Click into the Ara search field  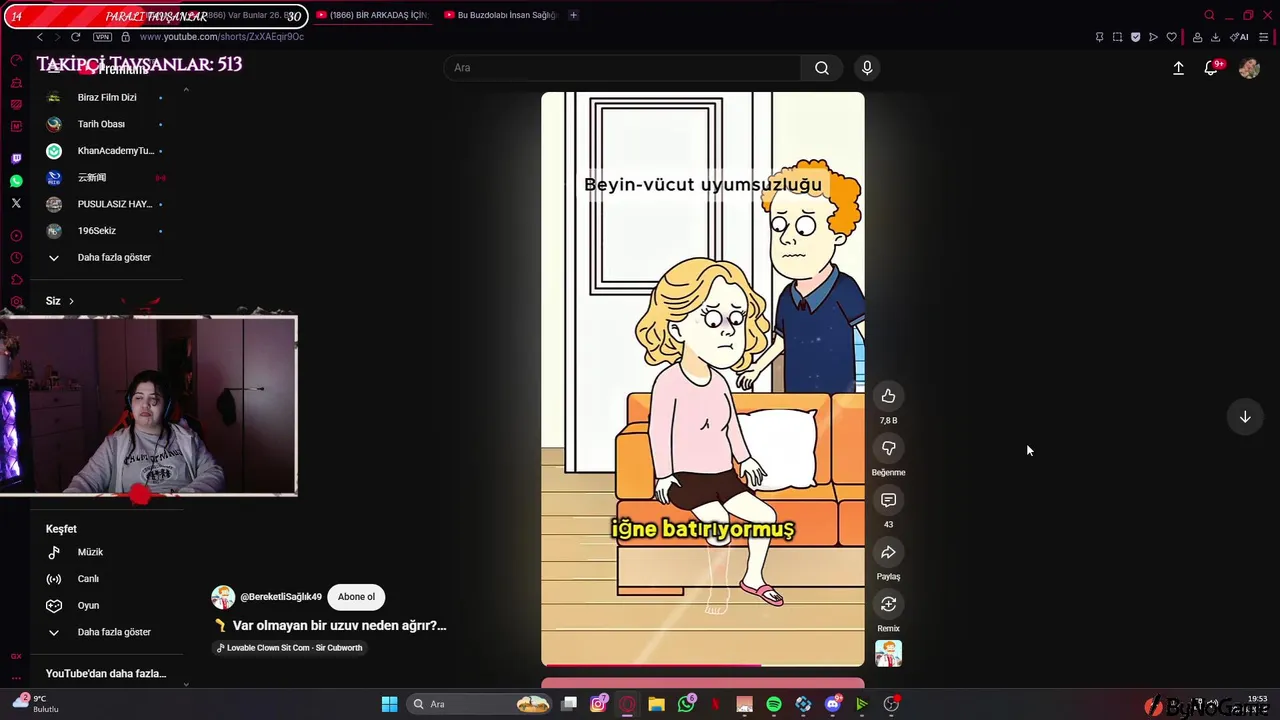tap(622, 68)
